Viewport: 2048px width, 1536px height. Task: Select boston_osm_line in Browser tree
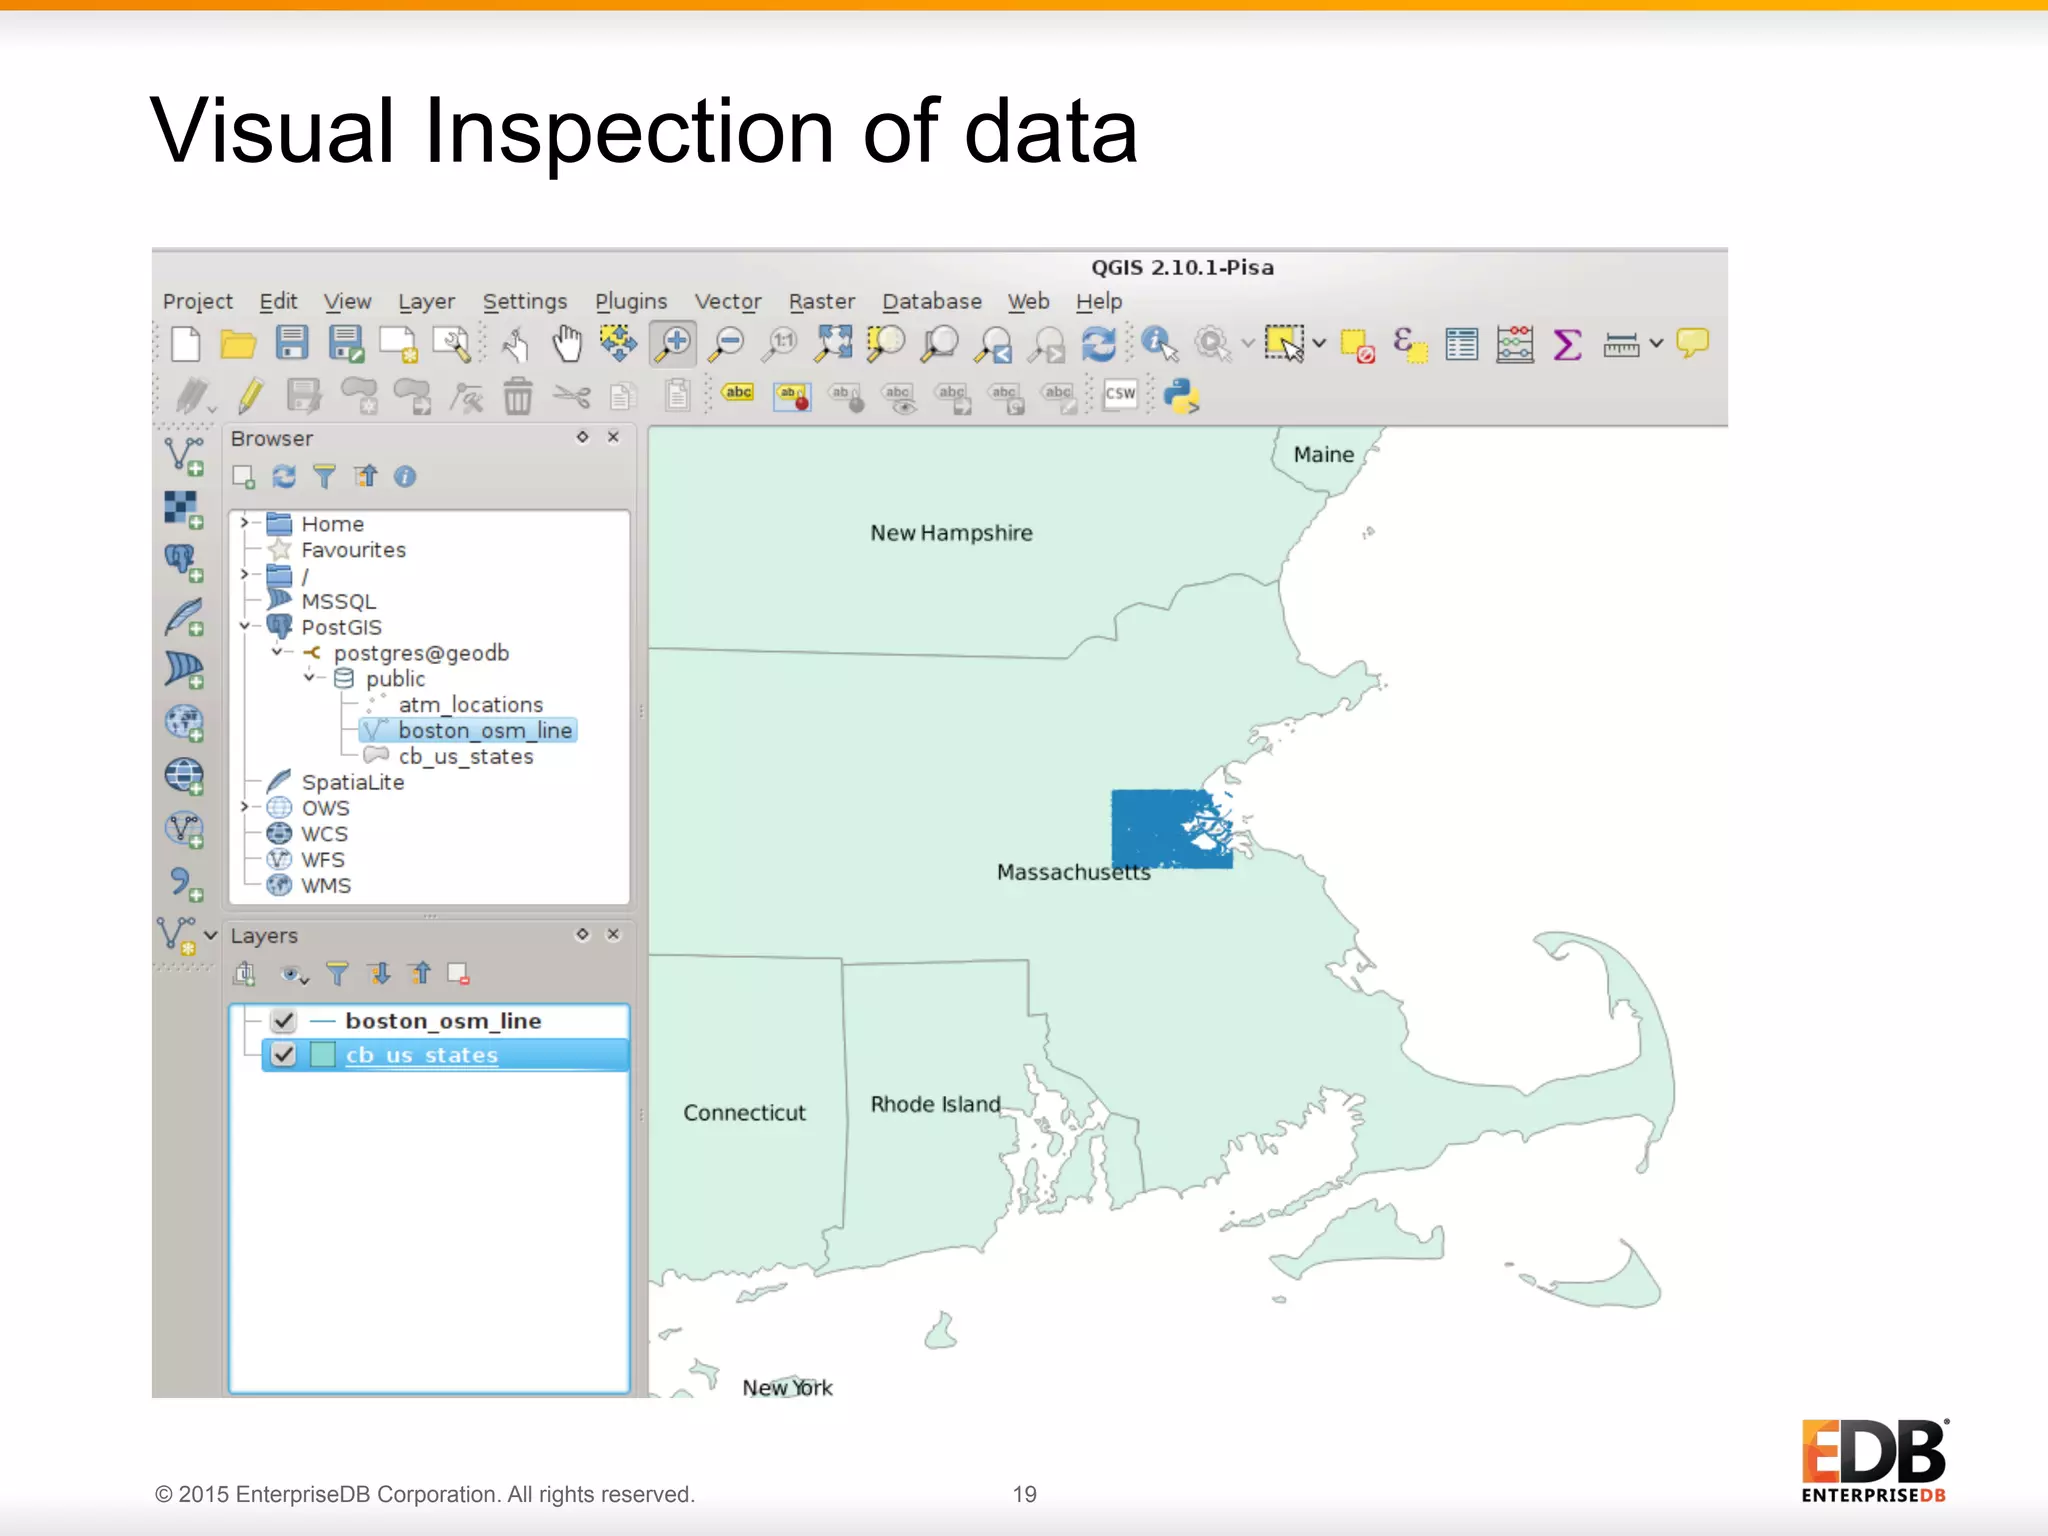pos(485,731)
